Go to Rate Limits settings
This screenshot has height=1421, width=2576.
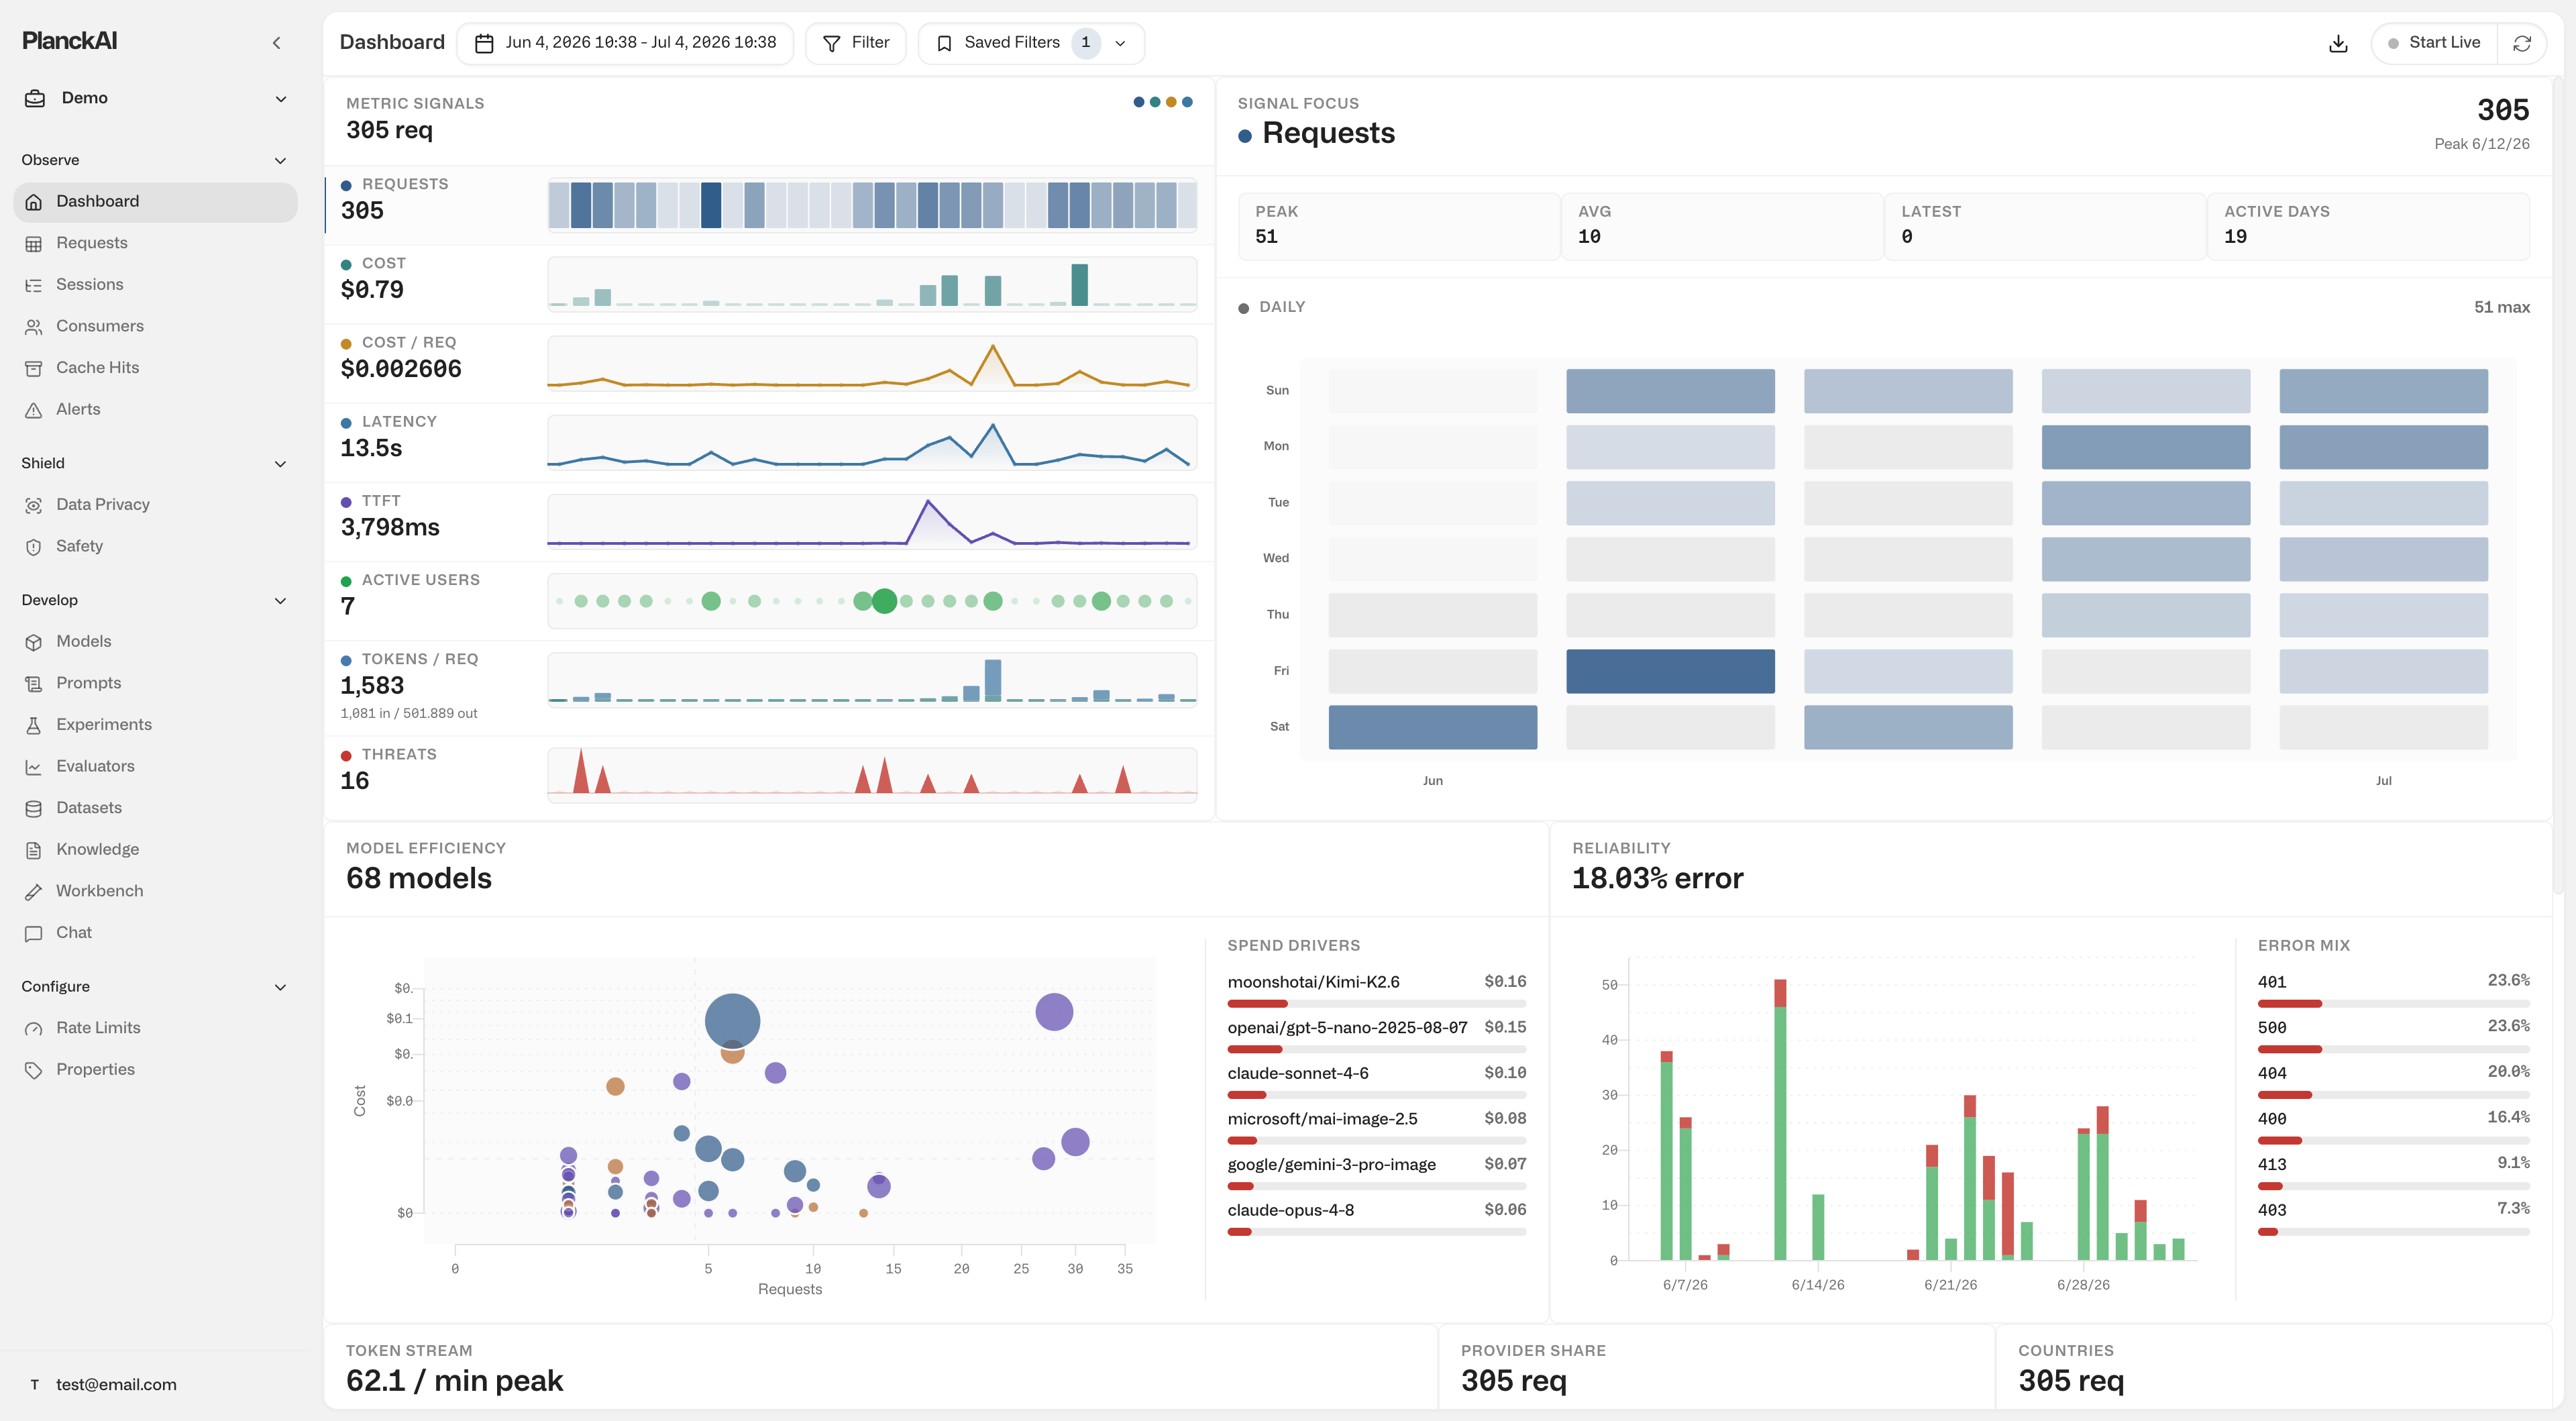155,1028
